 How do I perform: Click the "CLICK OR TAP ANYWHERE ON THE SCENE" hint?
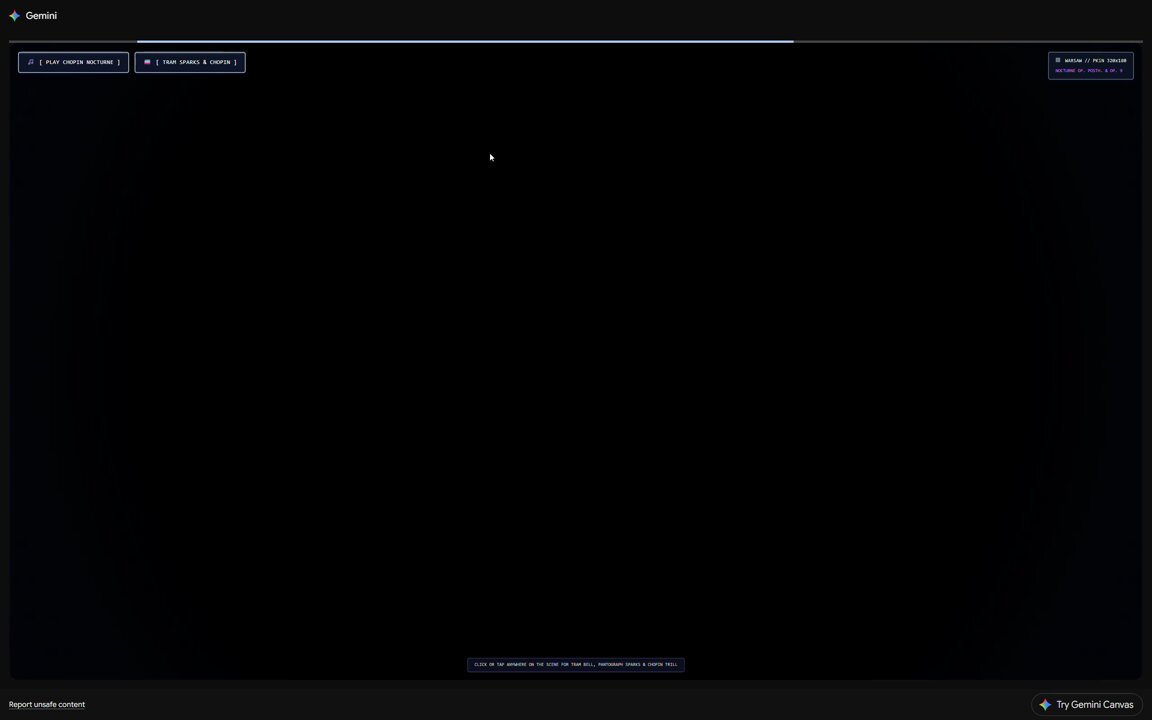click(x=576, y=665)
